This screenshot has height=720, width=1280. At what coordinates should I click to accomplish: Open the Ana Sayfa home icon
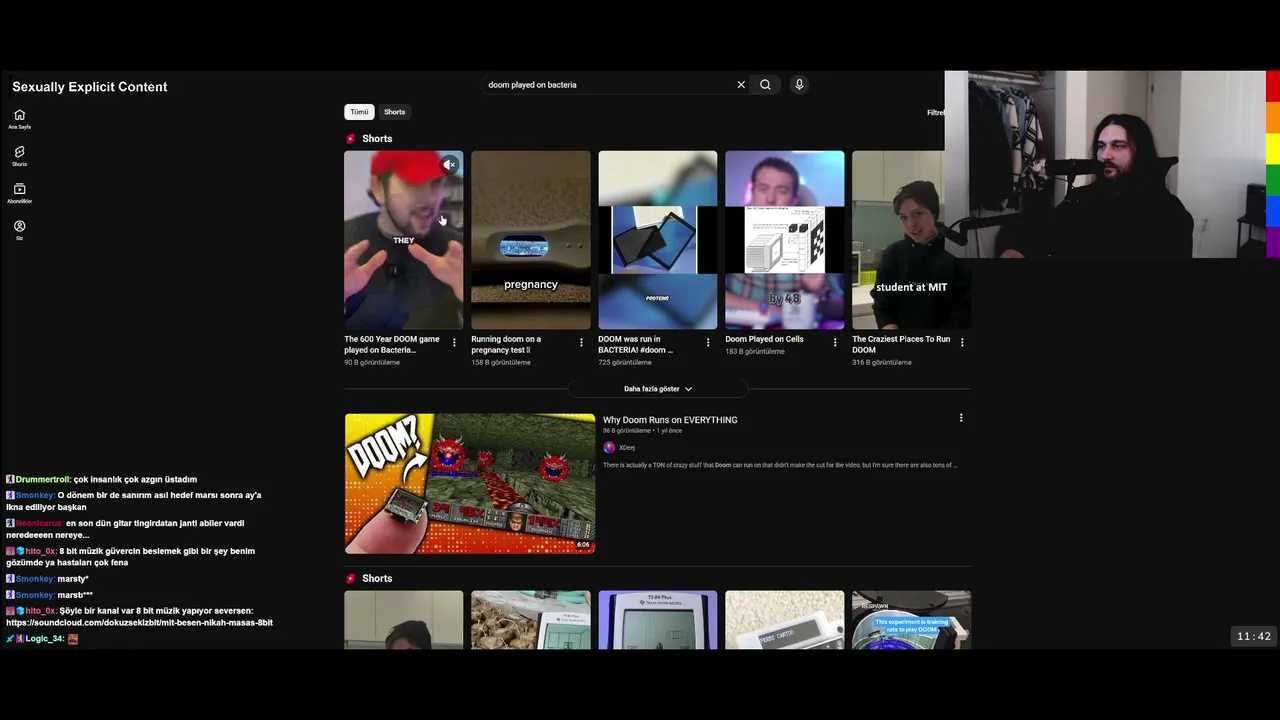tap(19, 118)
